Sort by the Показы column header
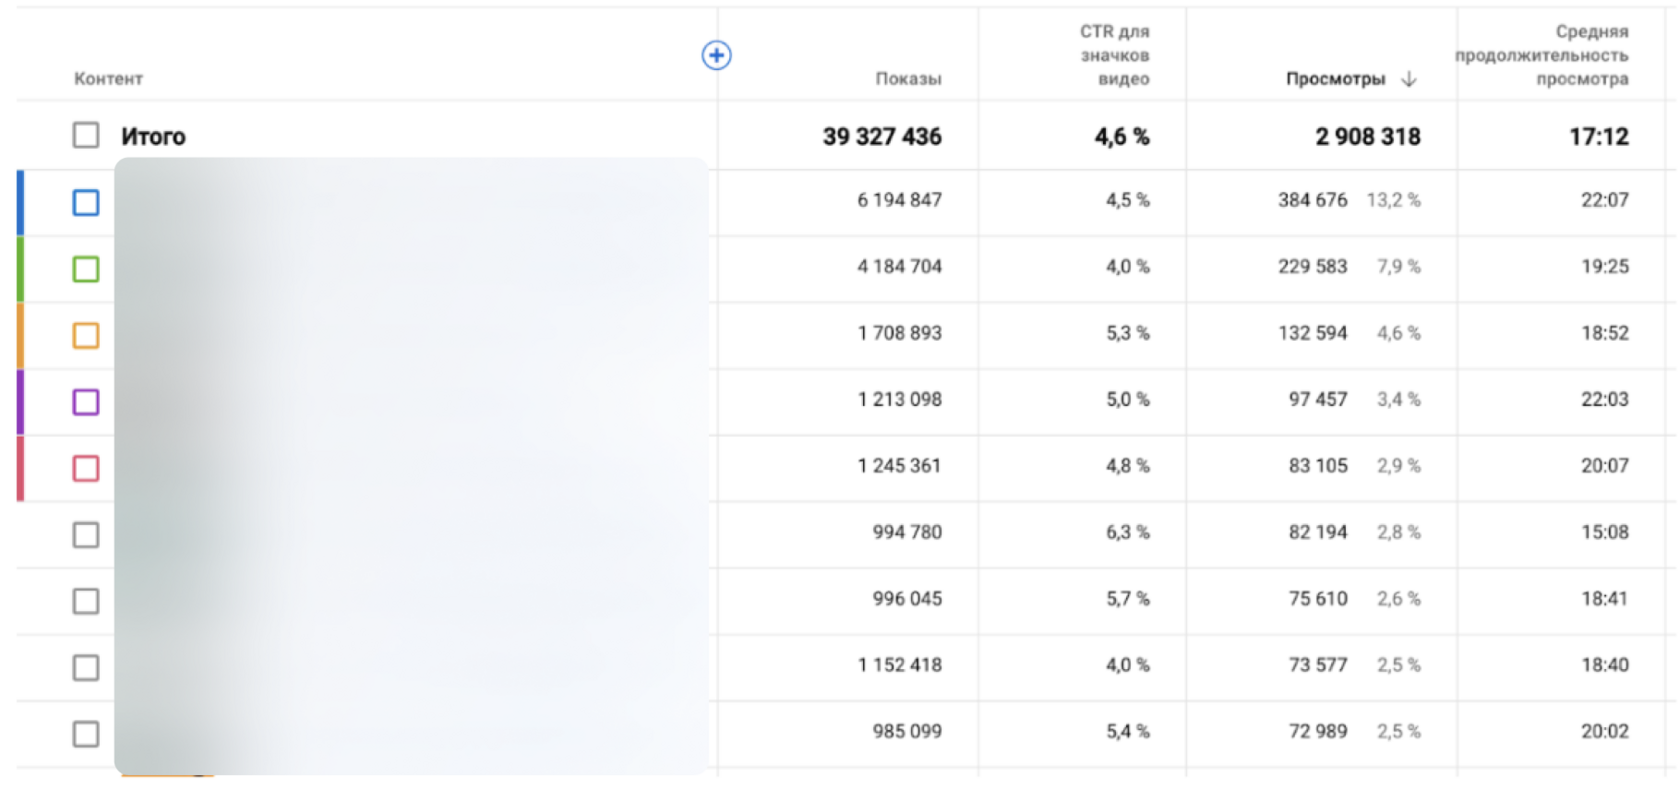The image size is (1680, 790). click(908, 79)
